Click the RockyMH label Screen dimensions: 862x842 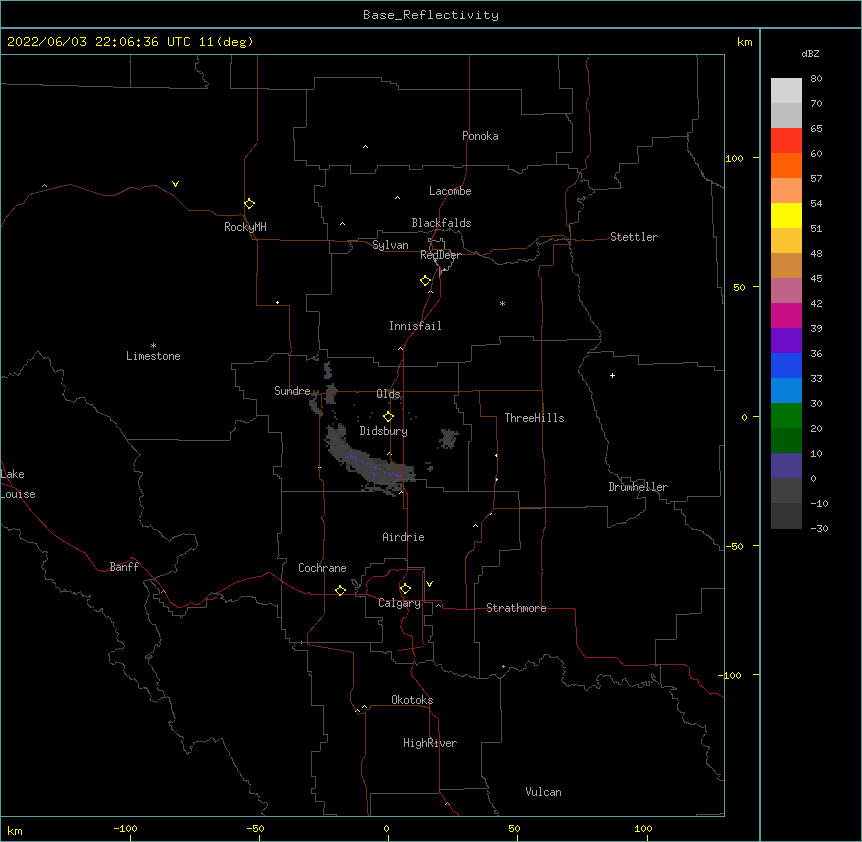245,227
